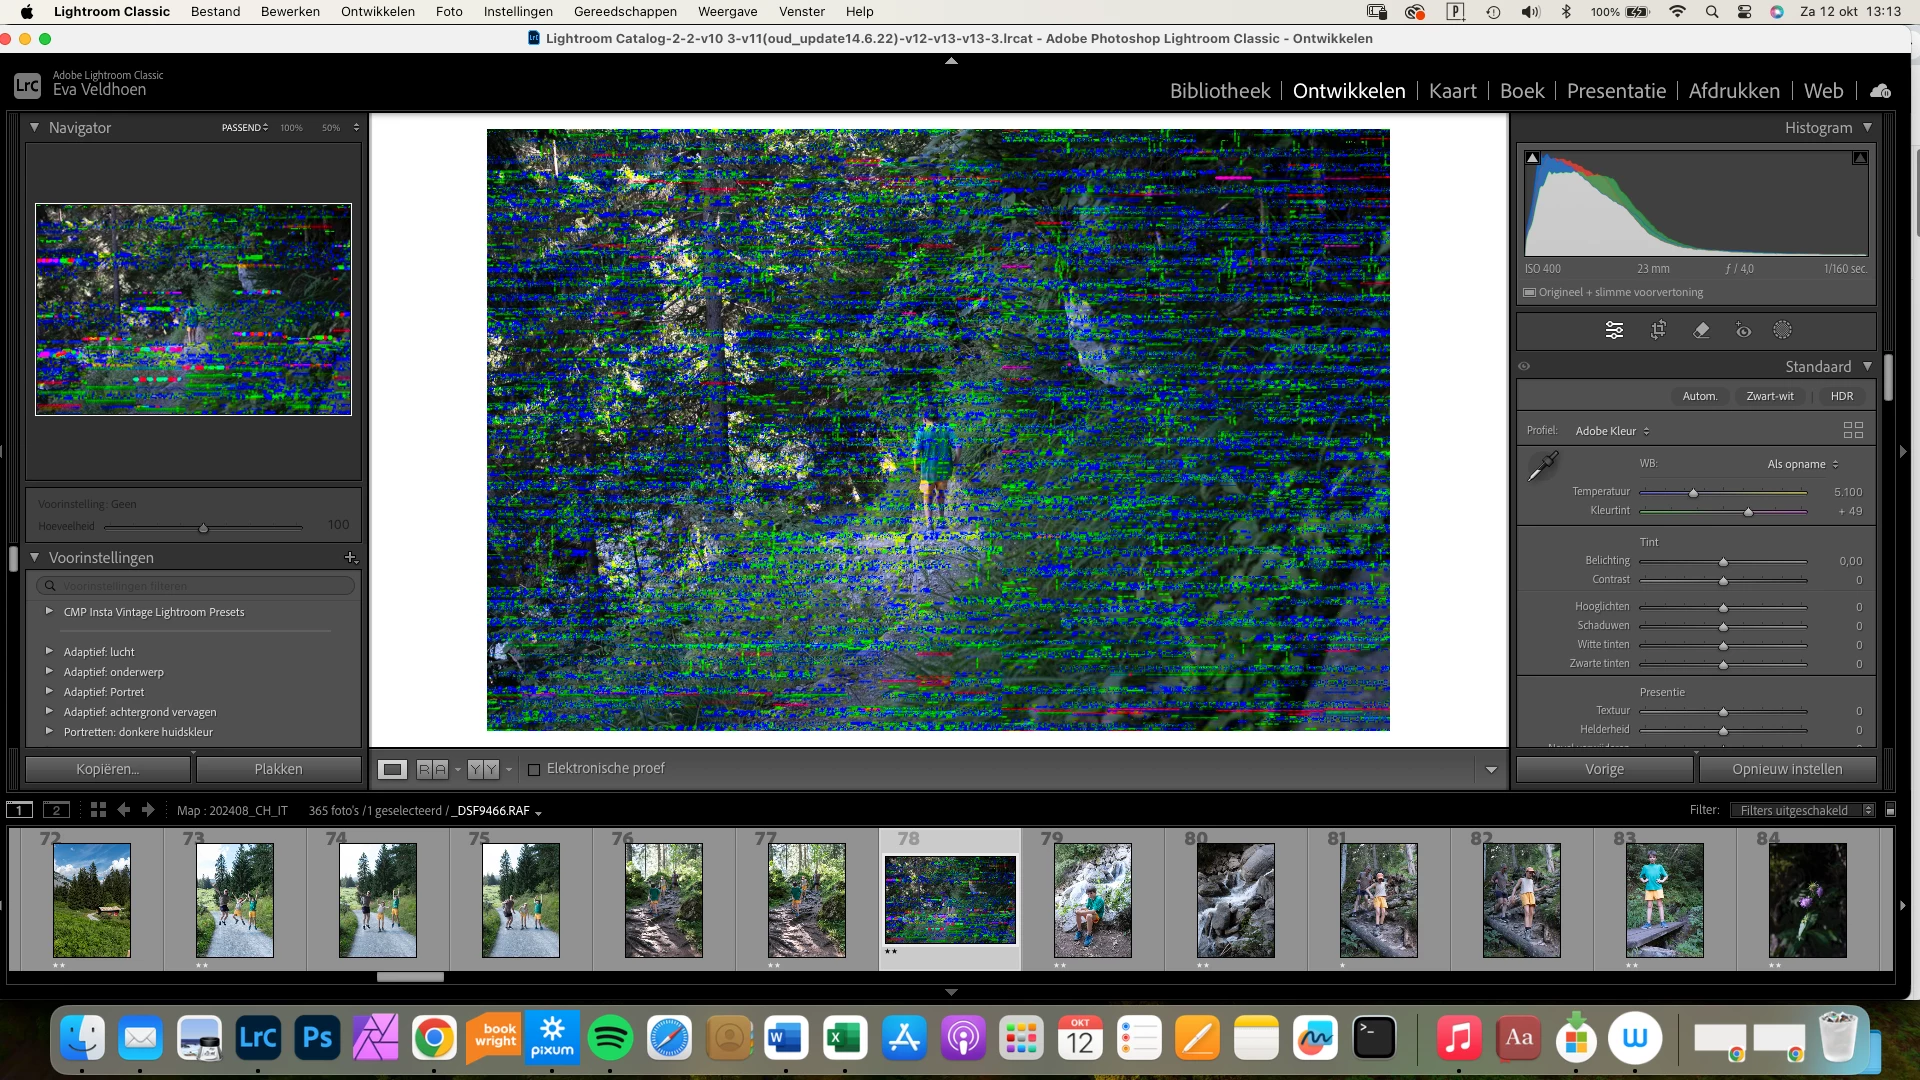Open the Masking tool
This screenshot has width=1920, height=1080.
(x=1782, y=330)
